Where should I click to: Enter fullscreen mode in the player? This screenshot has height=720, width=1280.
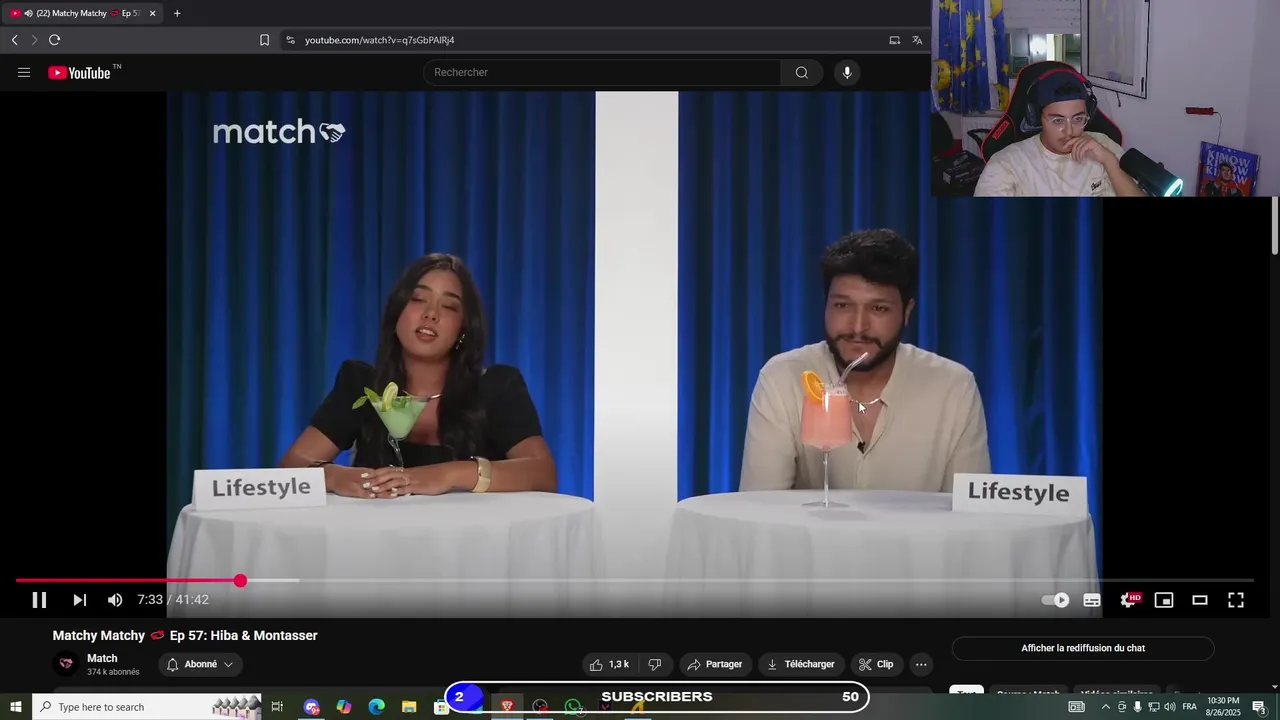coord(1236,600)
